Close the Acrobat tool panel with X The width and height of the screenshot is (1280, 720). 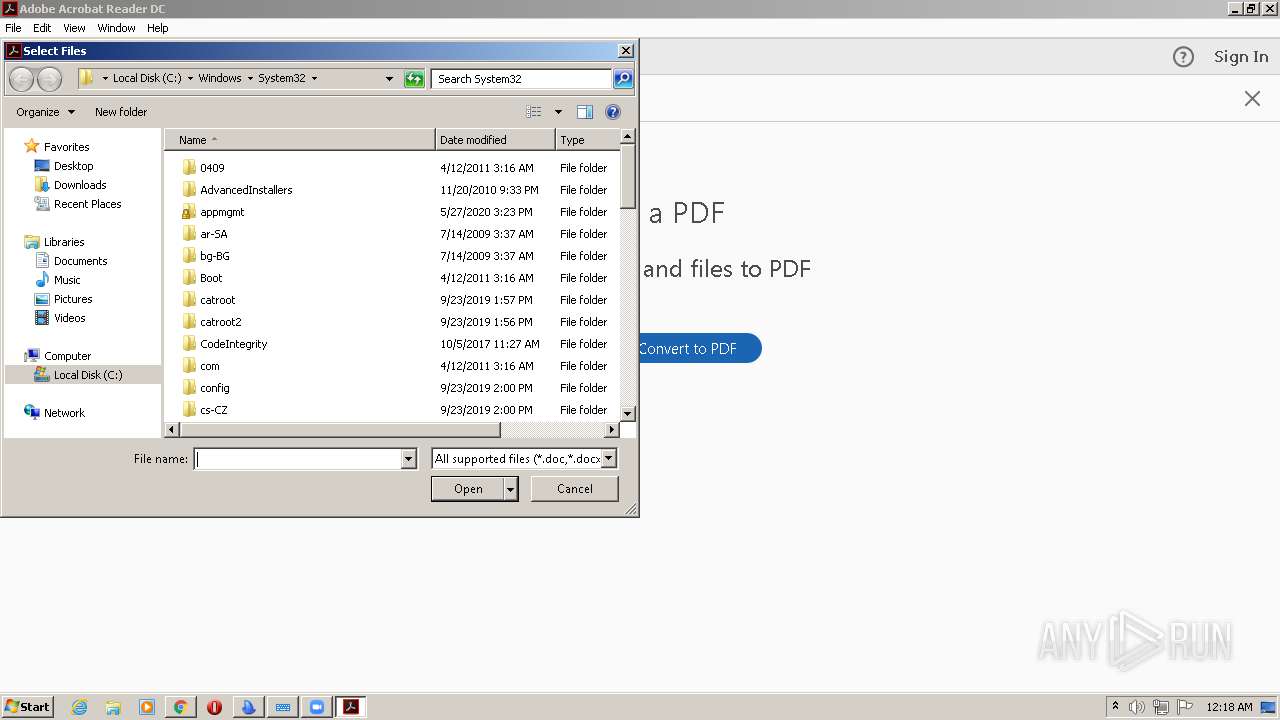[x=1252, y=98]
